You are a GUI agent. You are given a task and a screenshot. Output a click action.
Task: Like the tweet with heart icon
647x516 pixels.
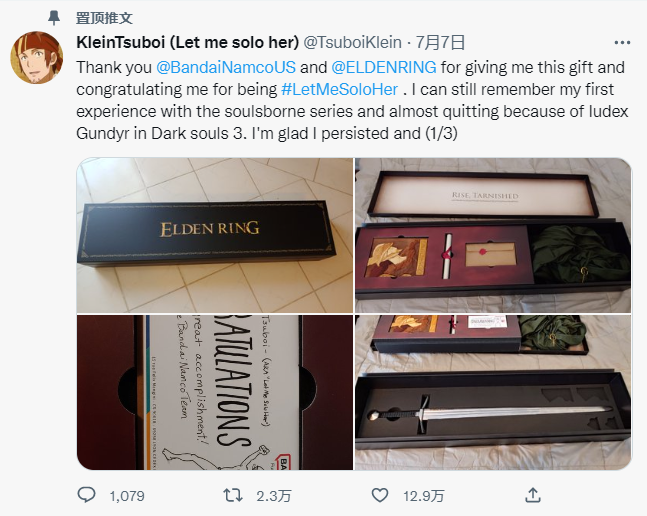tap(380, 495)
